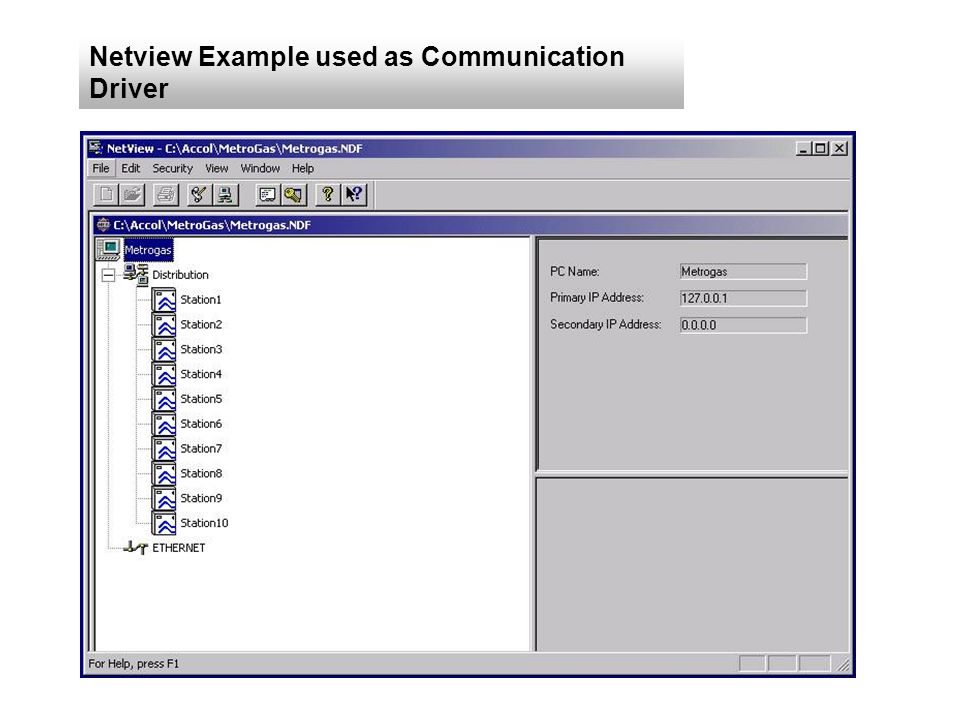The height and width of the screenshot is (720, 960).
Task: Click the Metrogas PC icon in tree
Action: pyautogui.click(x=108, y=250)
